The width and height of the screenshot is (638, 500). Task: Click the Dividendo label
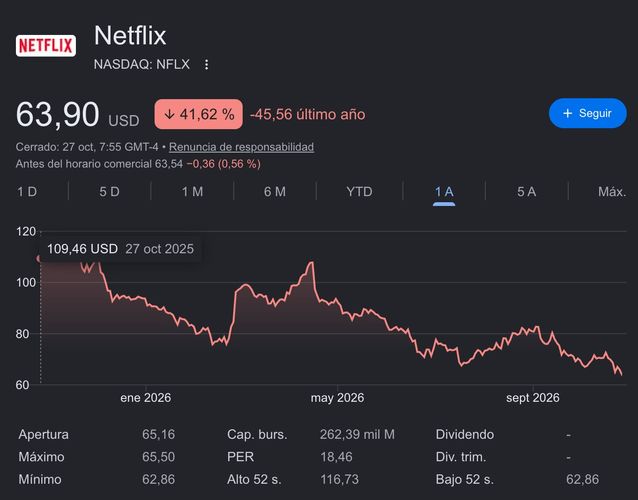pos(465,434)
